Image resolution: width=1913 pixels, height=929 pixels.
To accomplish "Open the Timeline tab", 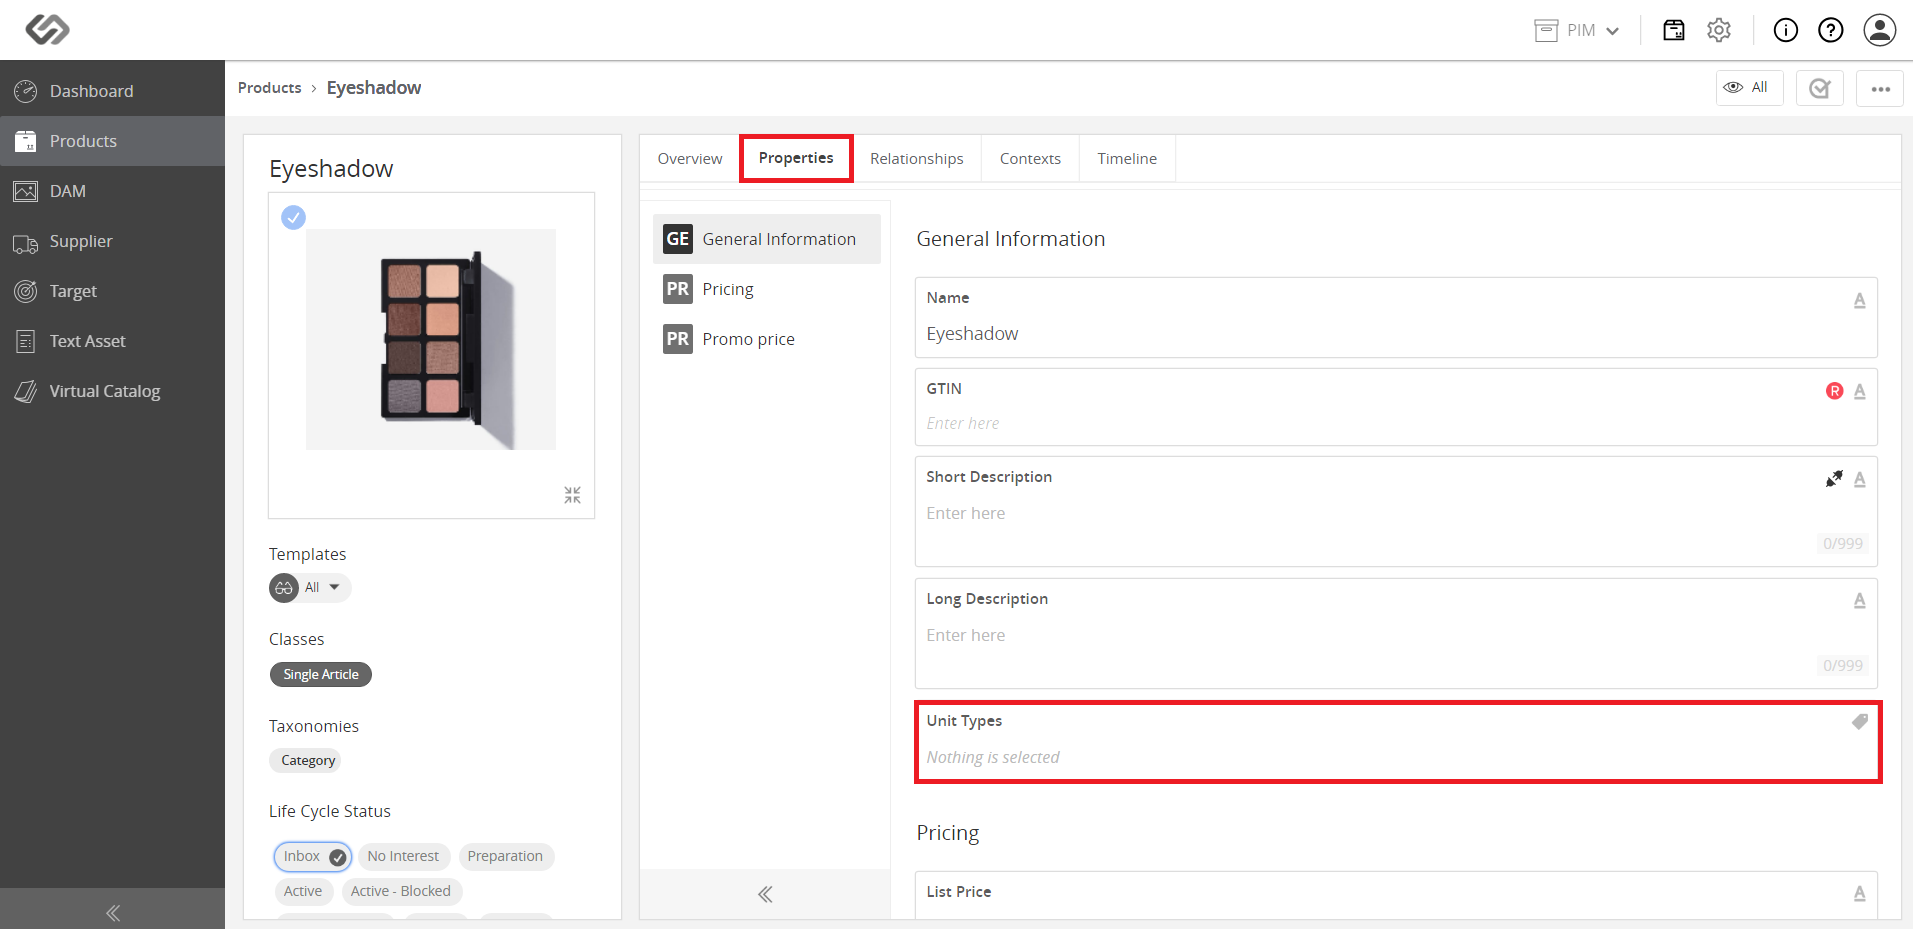I will pyautogui.click(x=1127, y=159).
